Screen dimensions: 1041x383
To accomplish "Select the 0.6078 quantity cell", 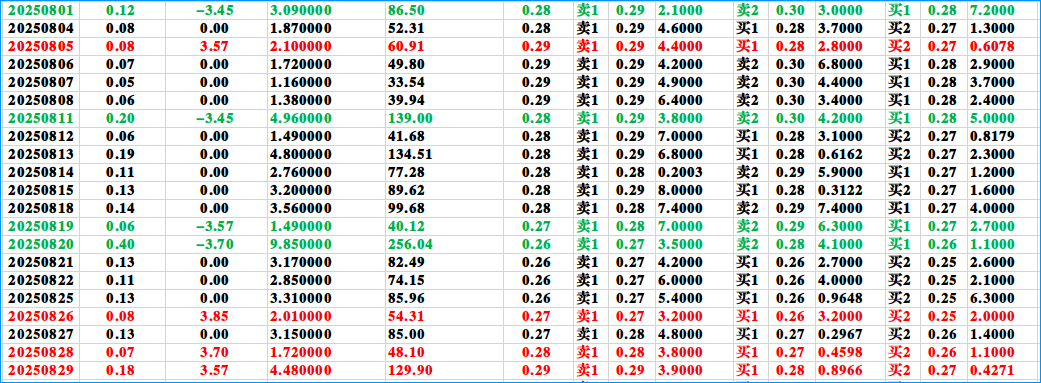I will (992, 46).
